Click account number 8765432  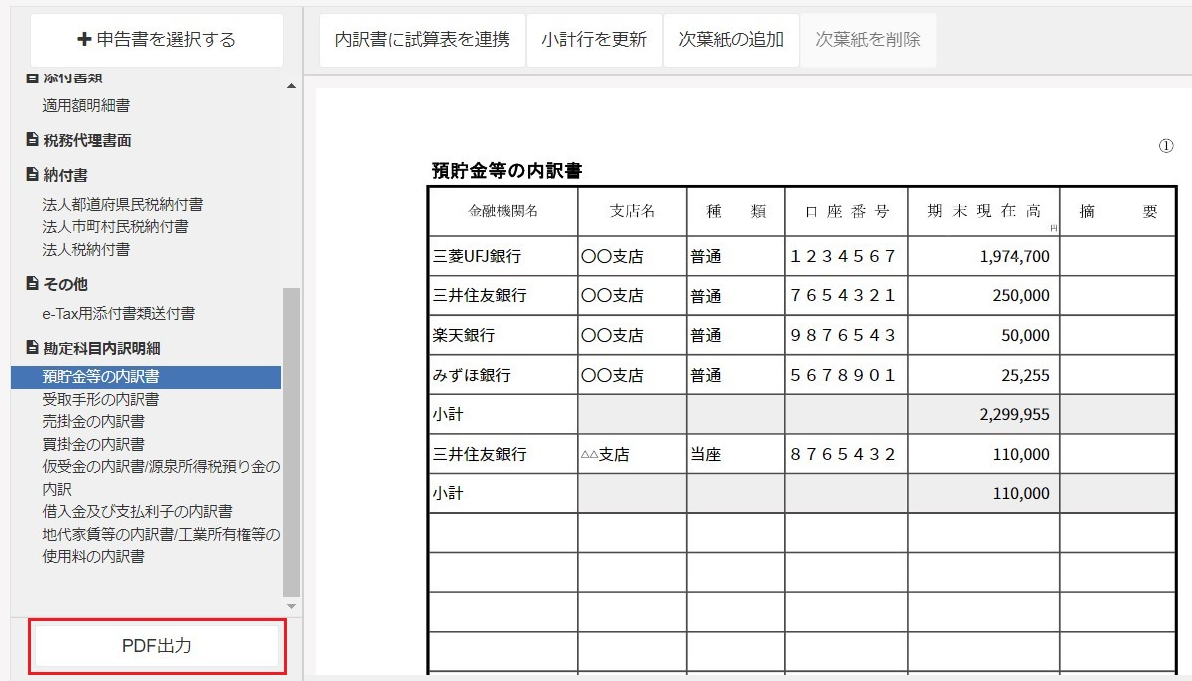tap(846, 454)
